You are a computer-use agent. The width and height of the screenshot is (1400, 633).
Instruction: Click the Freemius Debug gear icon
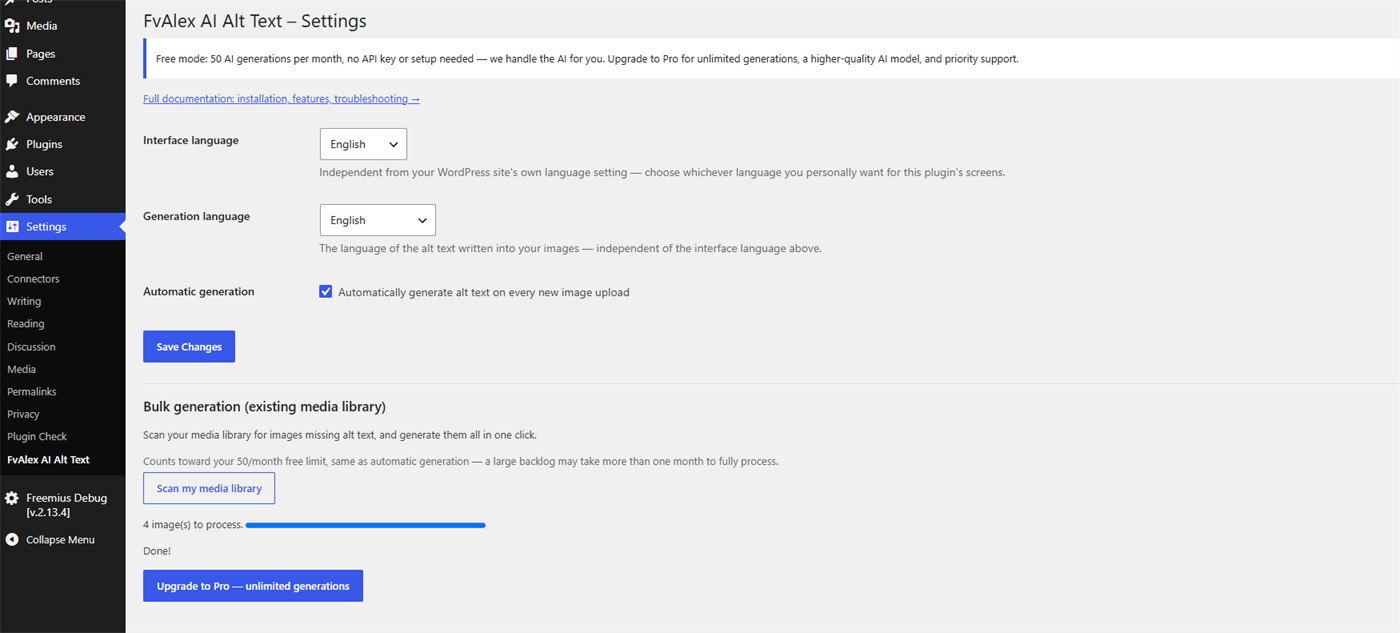(12, 498)
